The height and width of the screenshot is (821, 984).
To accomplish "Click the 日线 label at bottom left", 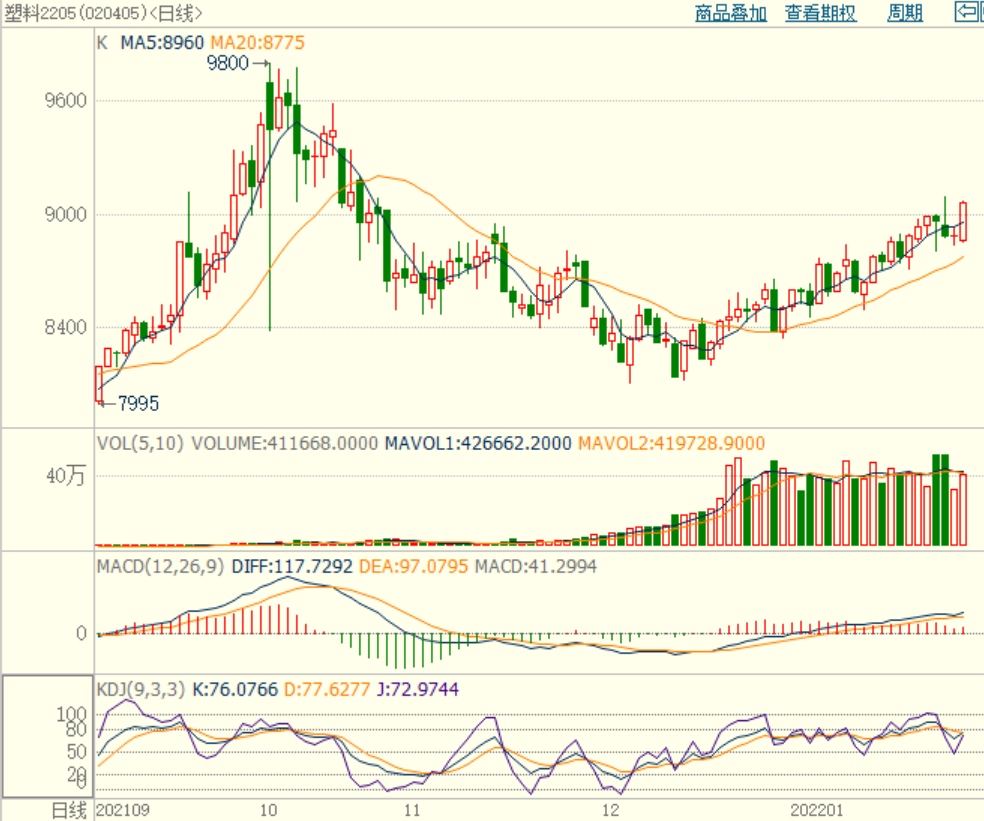I will tap(69, 809).
